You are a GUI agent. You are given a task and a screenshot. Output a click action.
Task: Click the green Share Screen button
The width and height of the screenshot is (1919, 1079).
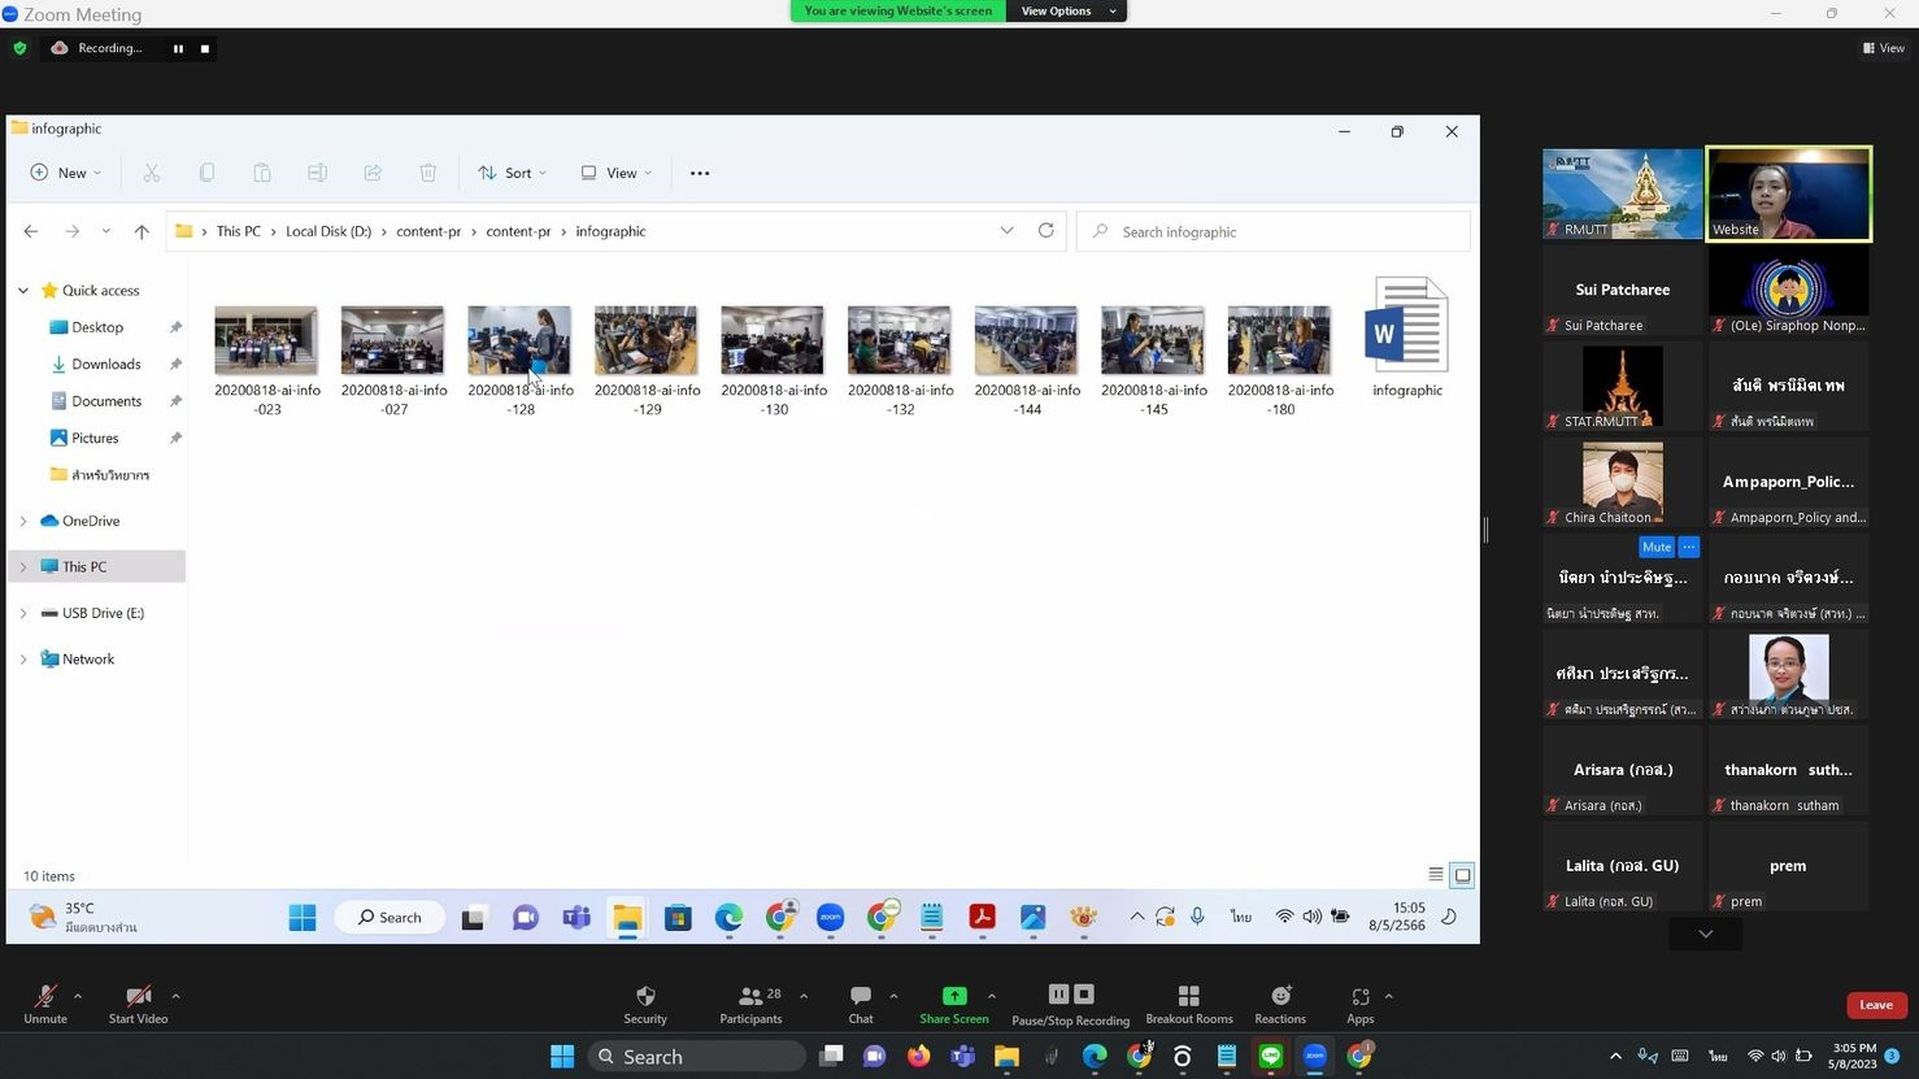pyautogui.click(x=954, y=1004)
